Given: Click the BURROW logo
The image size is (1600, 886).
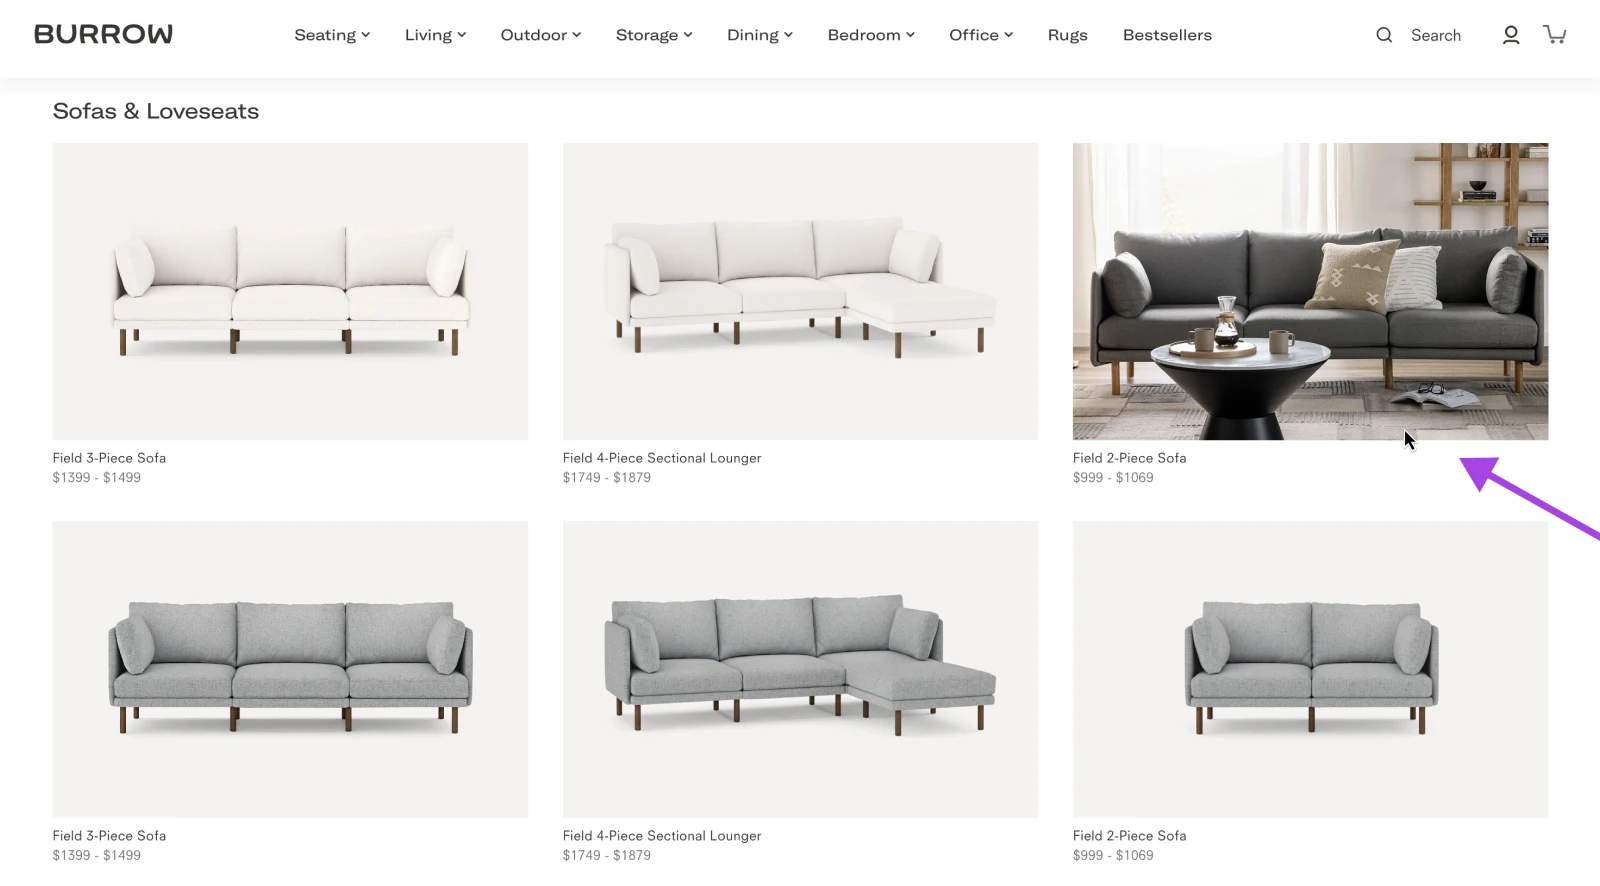Looking at the screenshot, I should (x=103, y=34).
